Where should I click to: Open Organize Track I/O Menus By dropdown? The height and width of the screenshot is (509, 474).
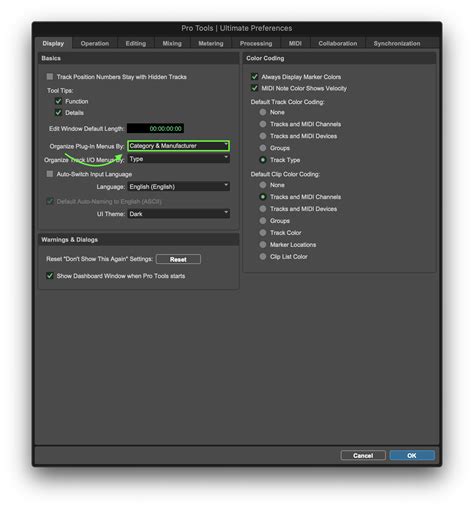click(178, 159)
